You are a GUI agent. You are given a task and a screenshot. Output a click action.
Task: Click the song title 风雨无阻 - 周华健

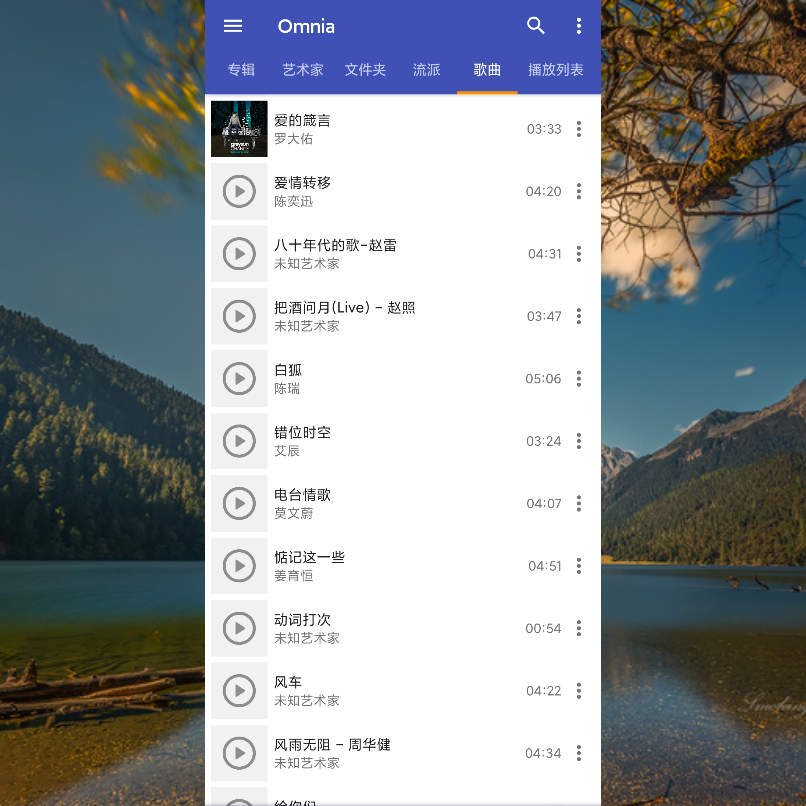332,745
